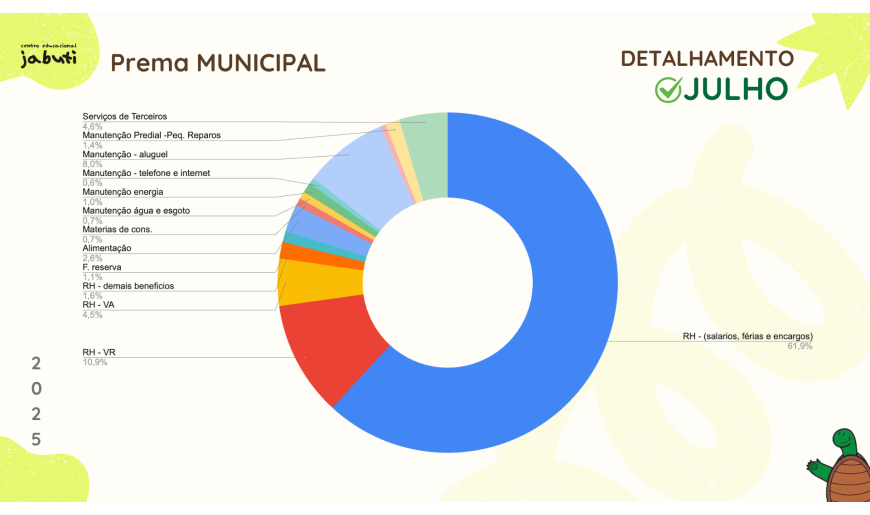Click the RH - demais benefícios label
The width and height of the screenshot is (870, 515).
click(x=128, y=286)
